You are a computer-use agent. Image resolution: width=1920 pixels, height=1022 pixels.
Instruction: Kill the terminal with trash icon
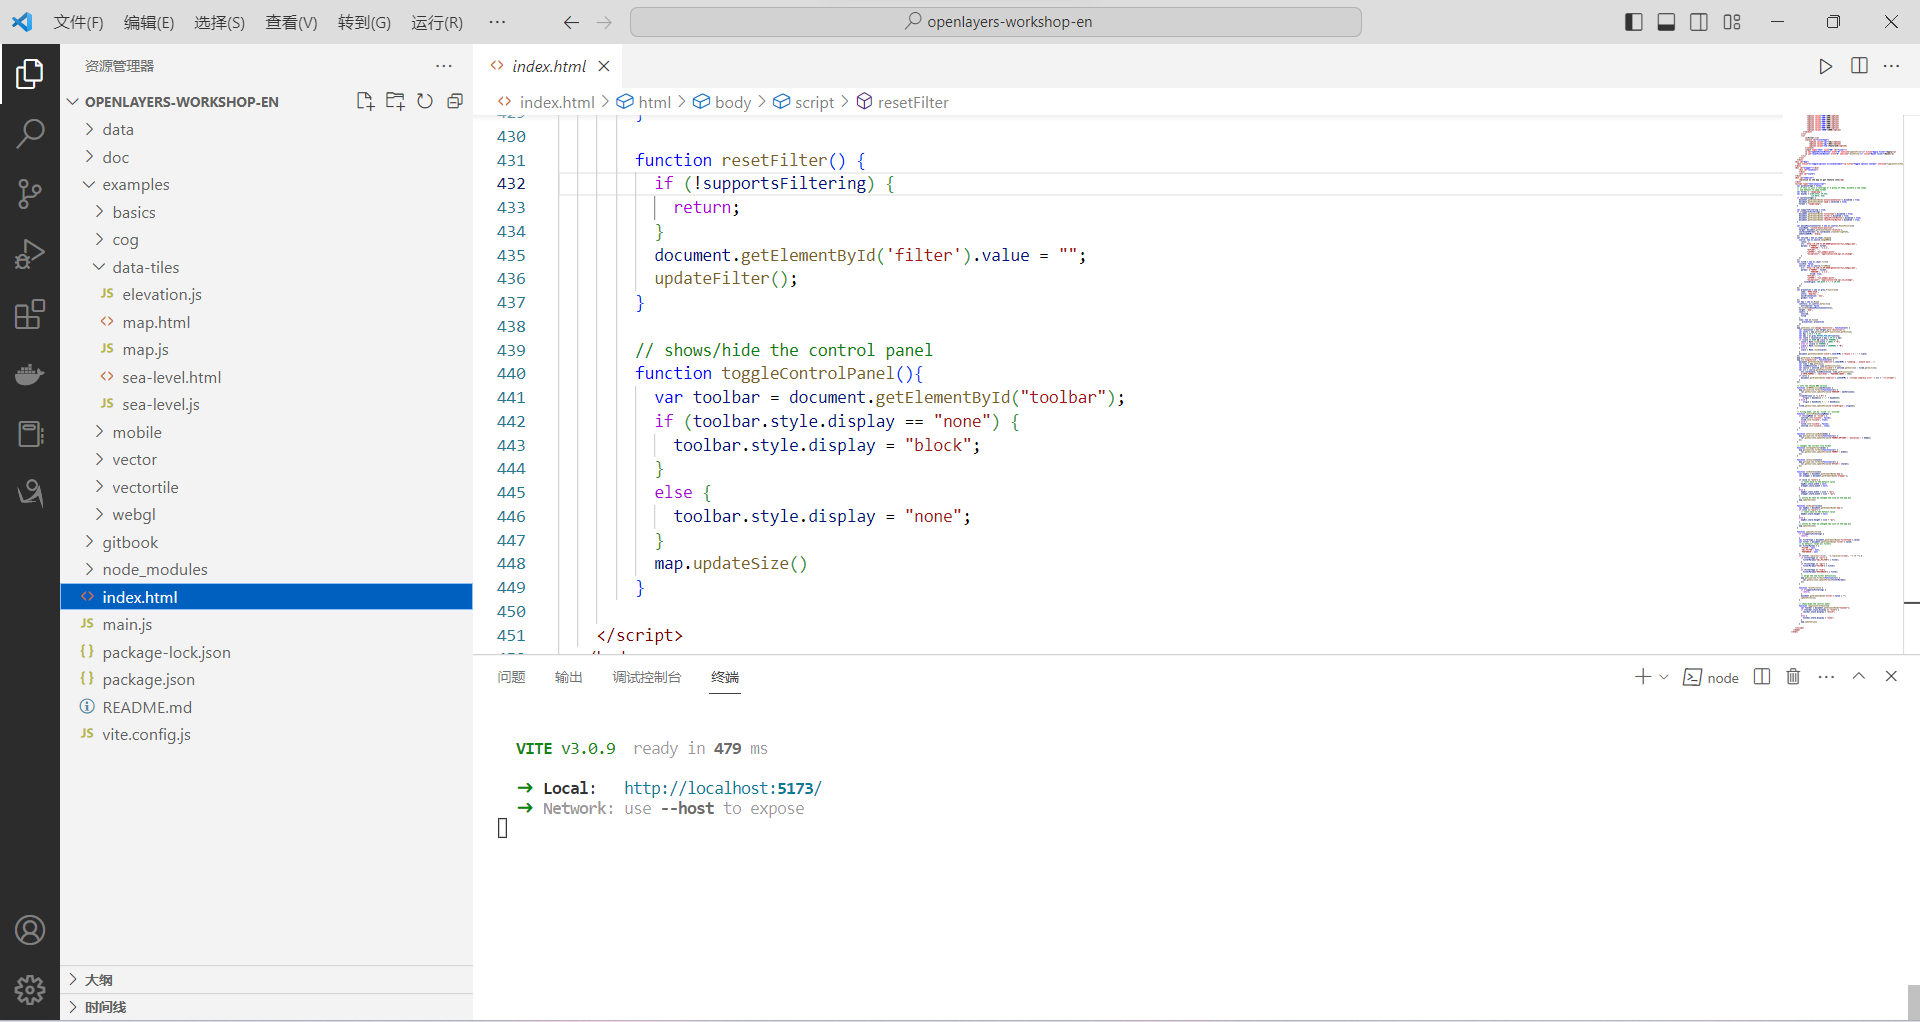point(1793,677)
